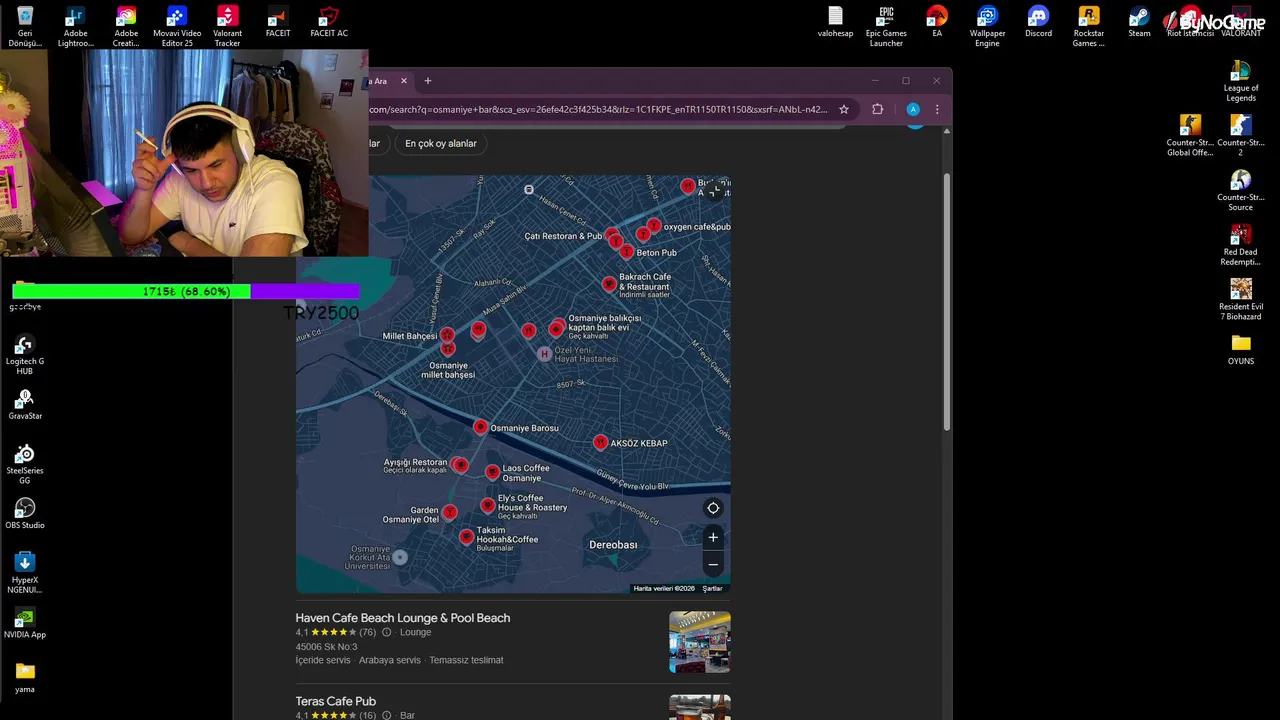This screenshot has height=720, width=1280.
Task: Select oxygen cafe&pub map pin
Action: [x=654, y=226]
